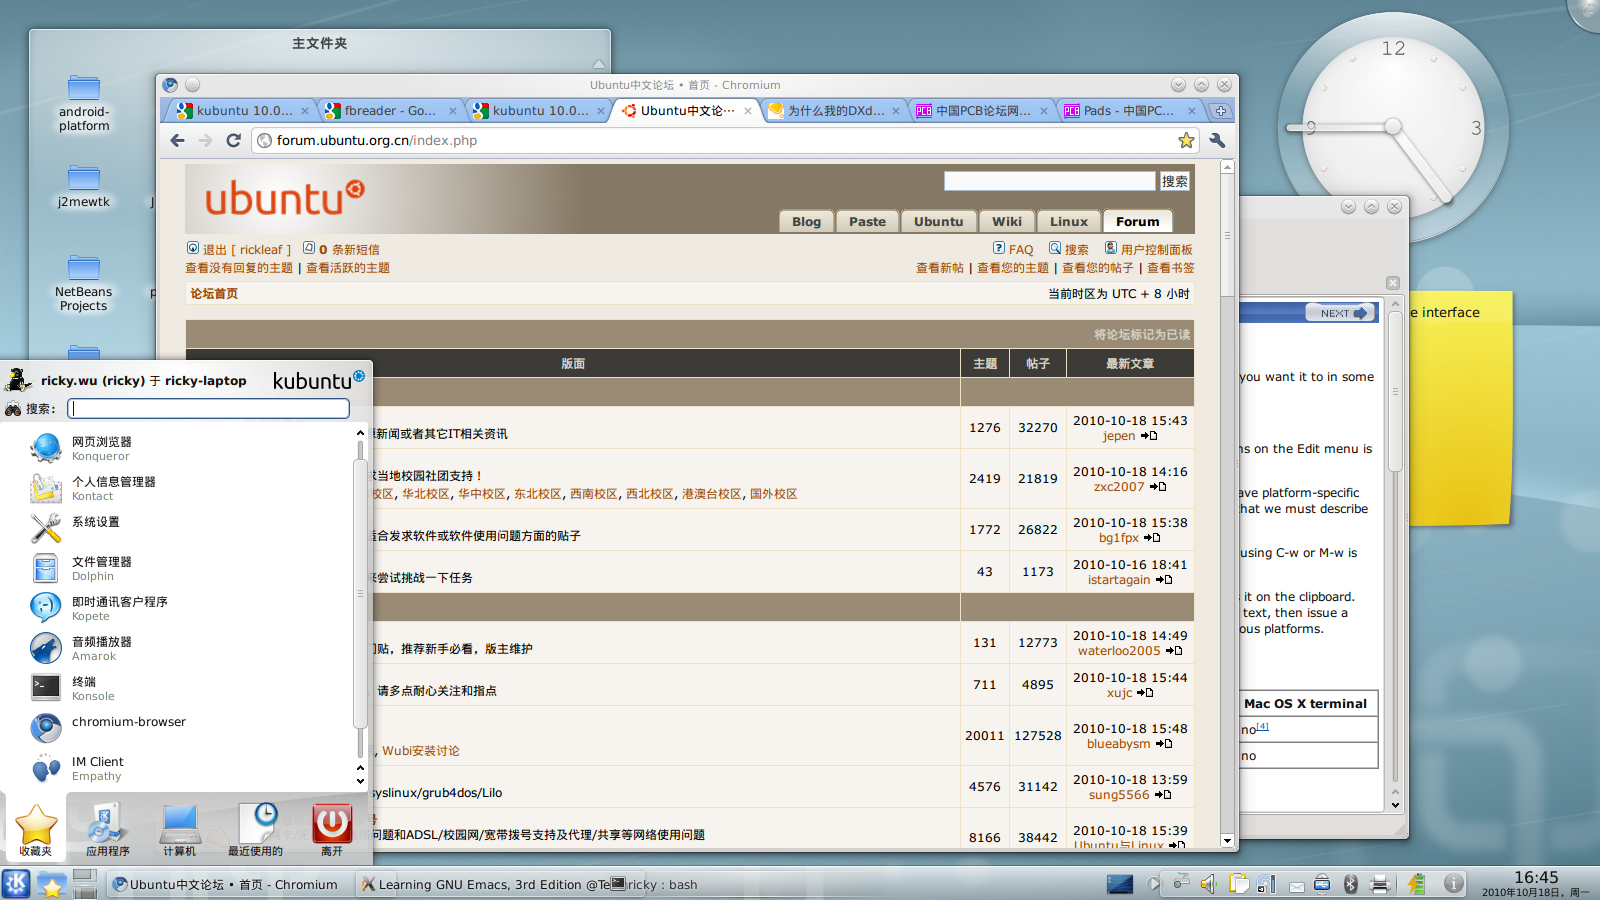Open the KDE Kickoff launcher button
The image size is (1600, 900).
pyautogui.click(x=16, y=884)
